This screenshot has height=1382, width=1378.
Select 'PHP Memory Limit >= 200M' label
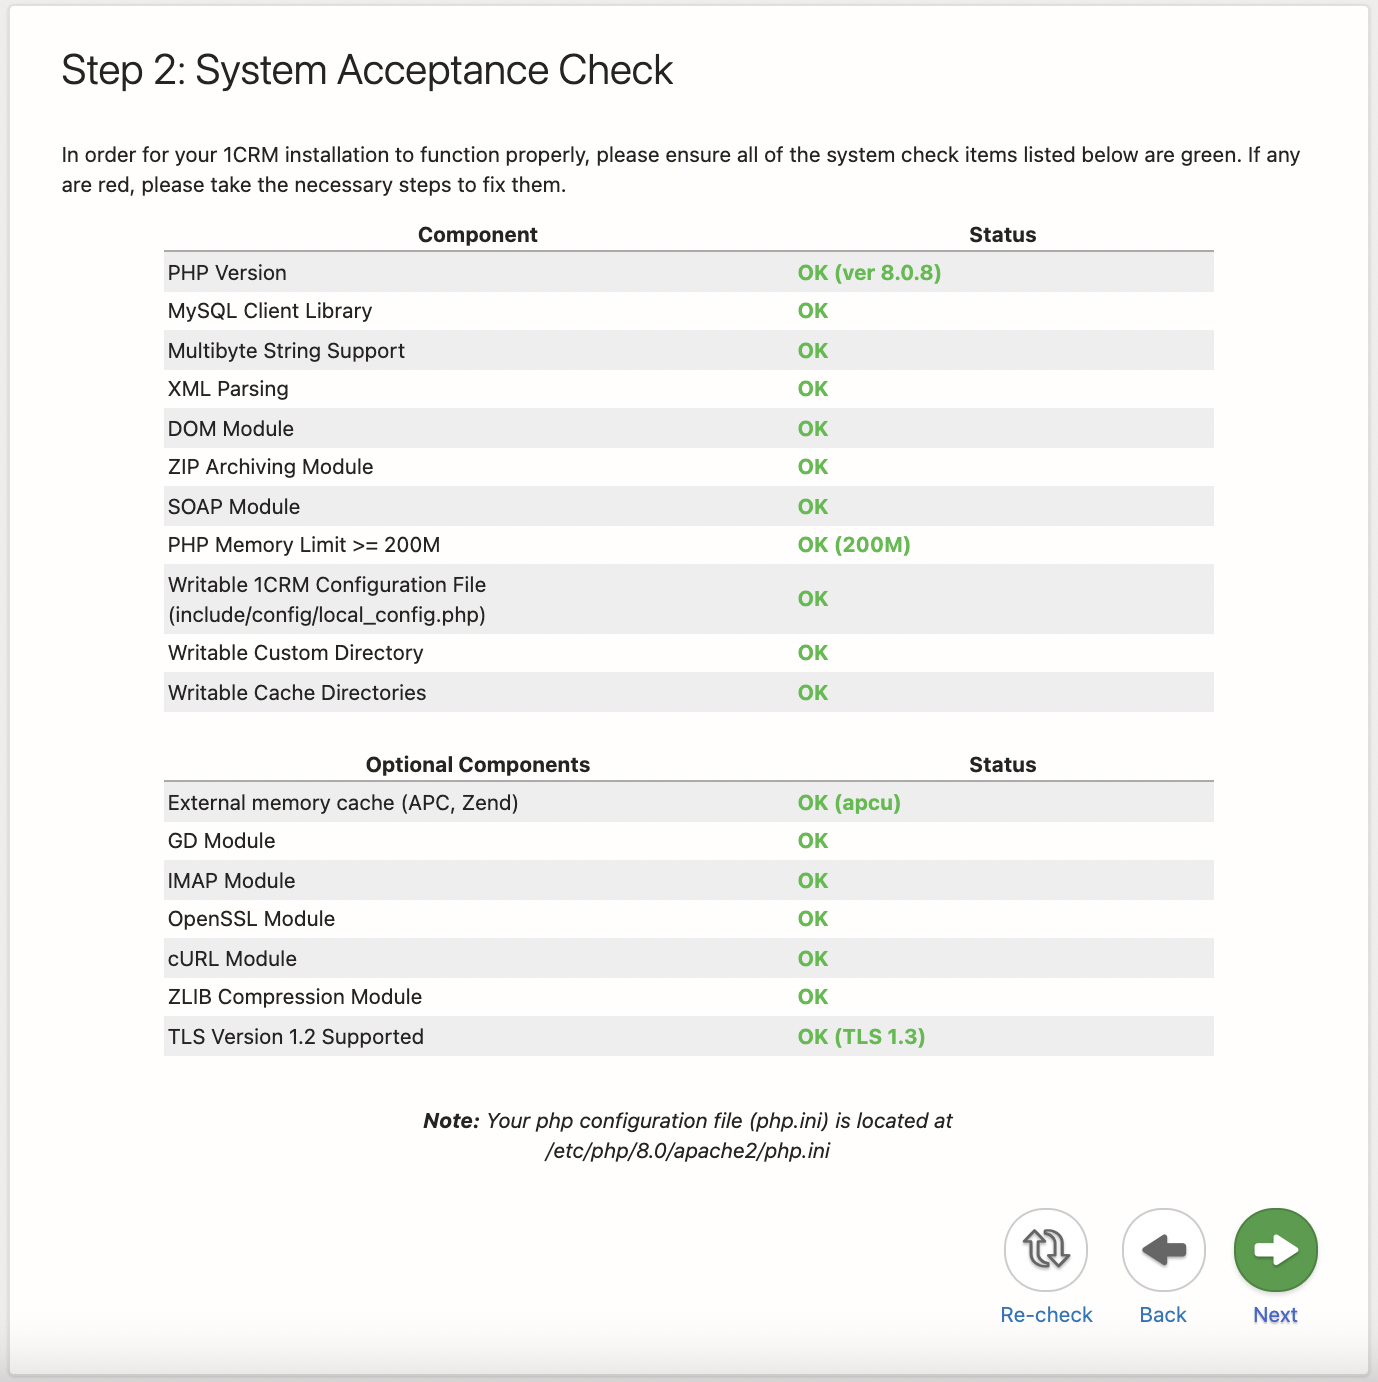304,545
